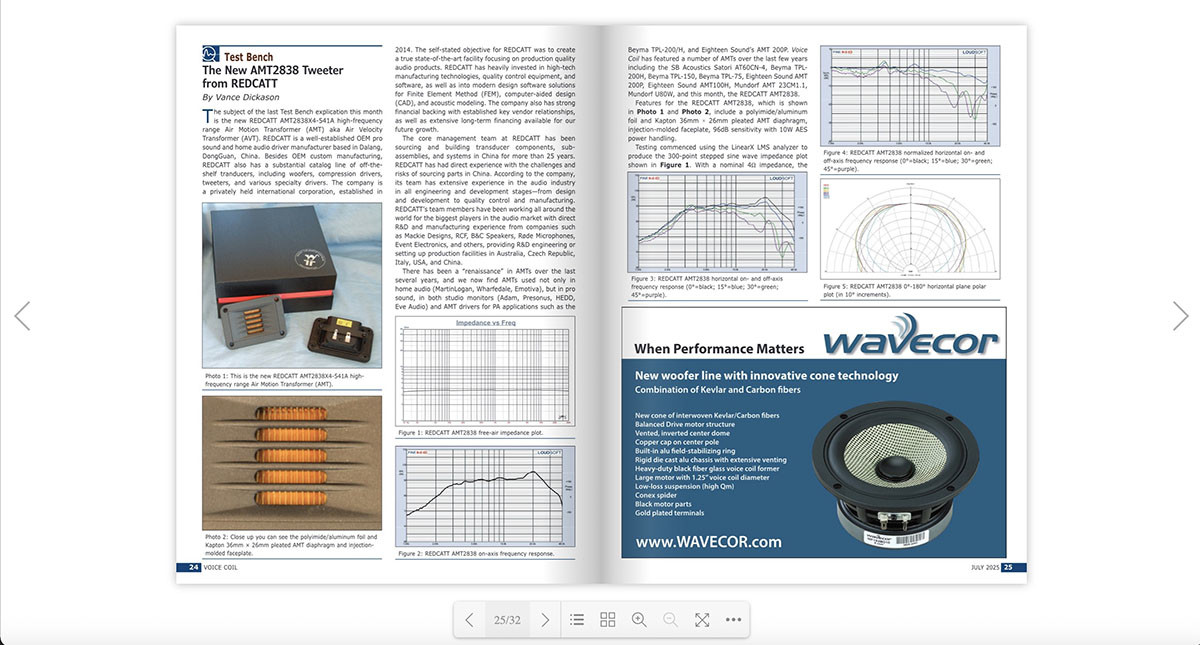Click toolbar previous page chevron
The height and width of the screenshot is (645, 1200).
click(470, 620)
